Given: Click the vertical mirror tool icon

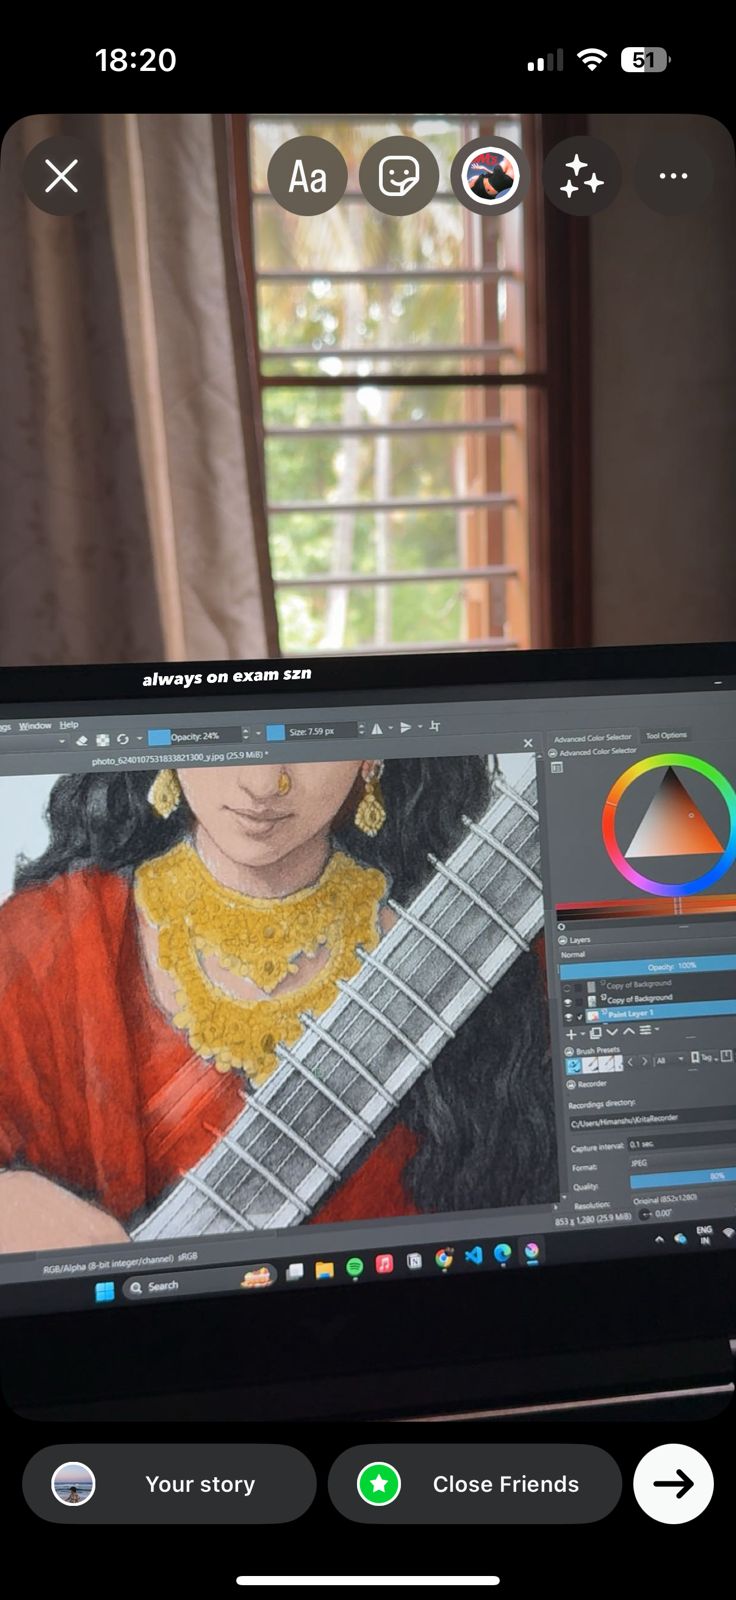Looking at the screenshot, I should click(x=405, y=727).
